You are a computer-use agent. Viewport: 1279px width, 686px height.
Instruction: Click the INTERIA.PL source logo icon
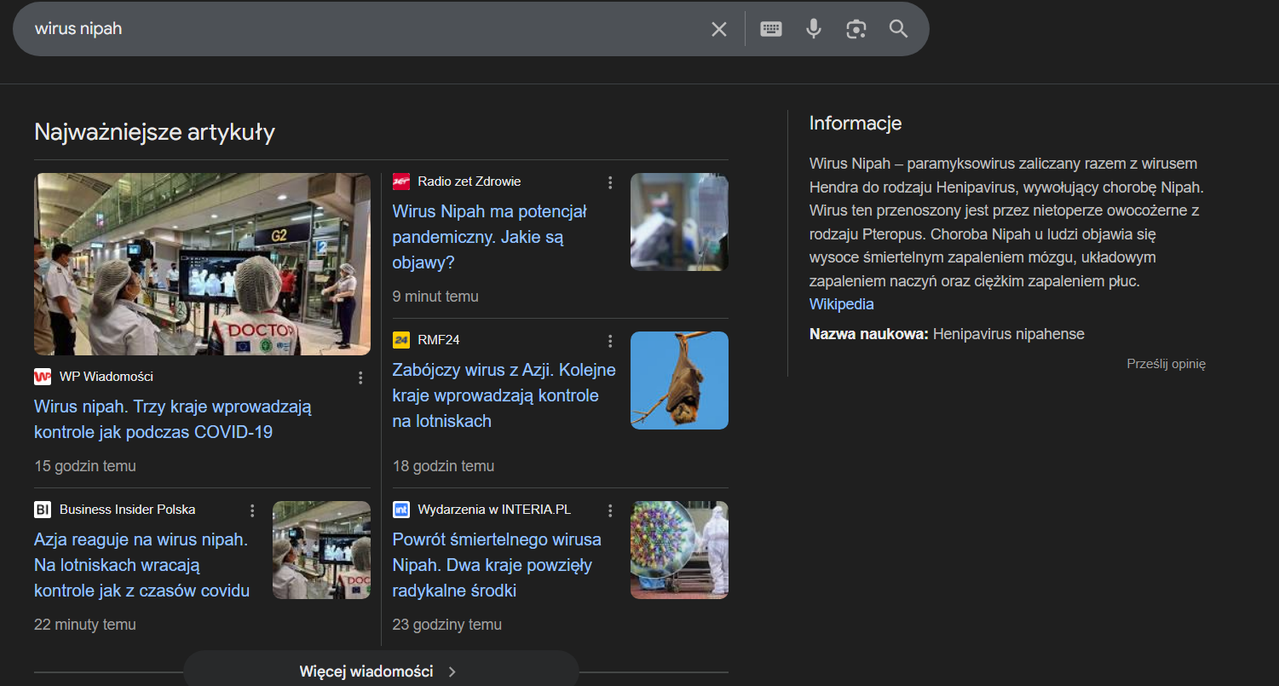(x=401, y=509)
